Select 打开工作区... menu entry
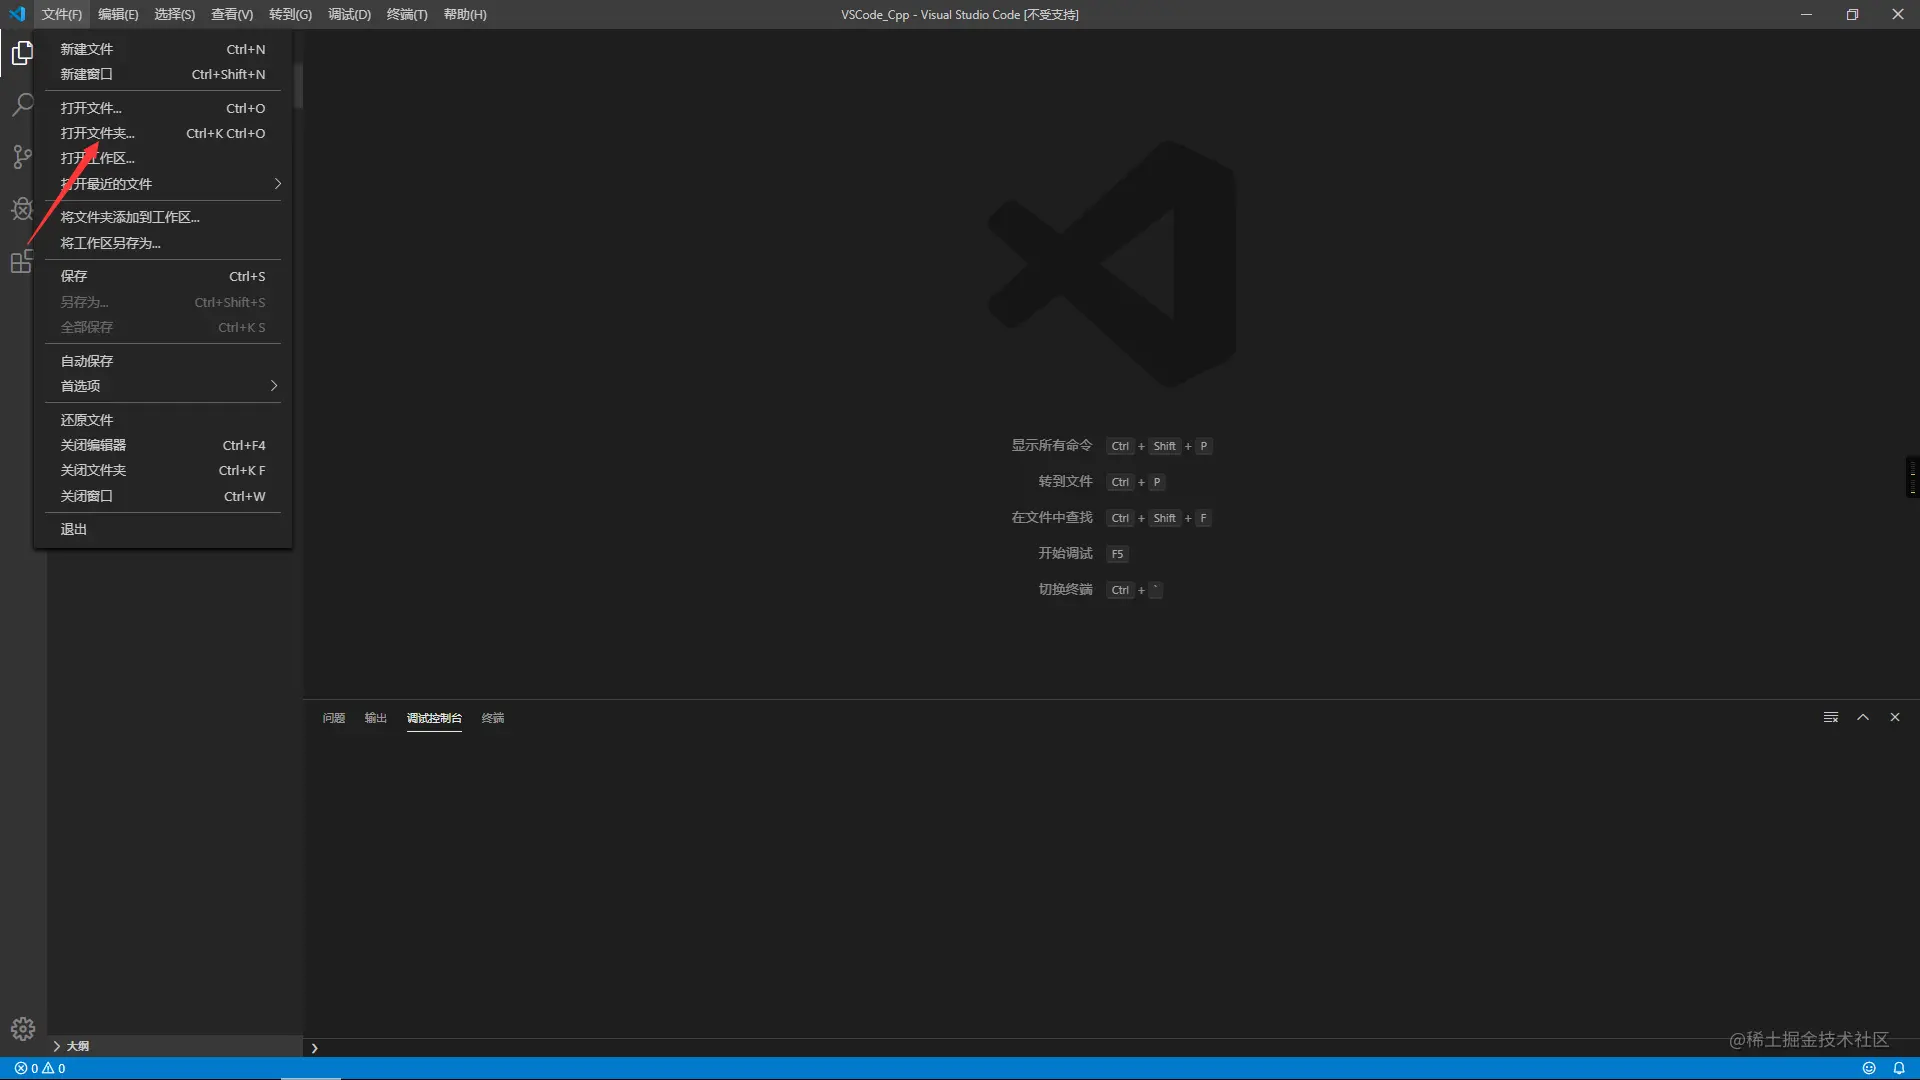Screen dimensions: 1920x1080 163,158
